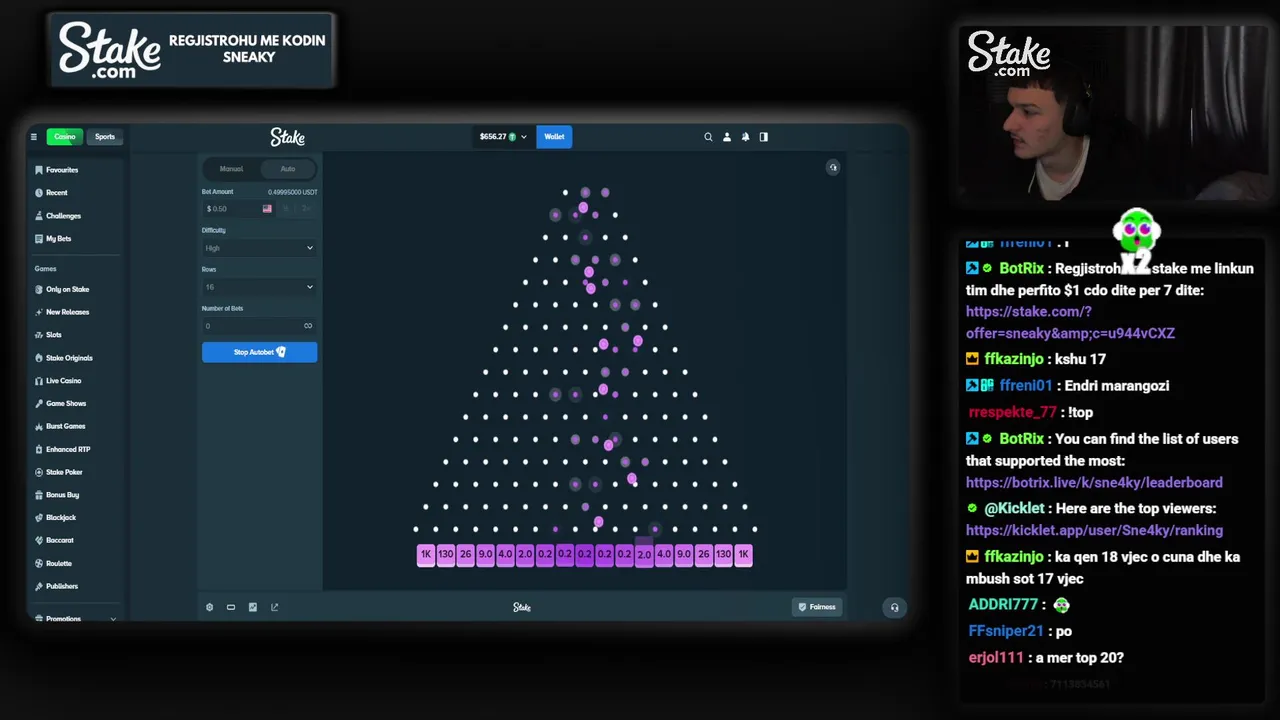The width and height of the screenshot is (1280, 720).
Task: Open game settings gear icon
Action: click(x=209, y=607)
